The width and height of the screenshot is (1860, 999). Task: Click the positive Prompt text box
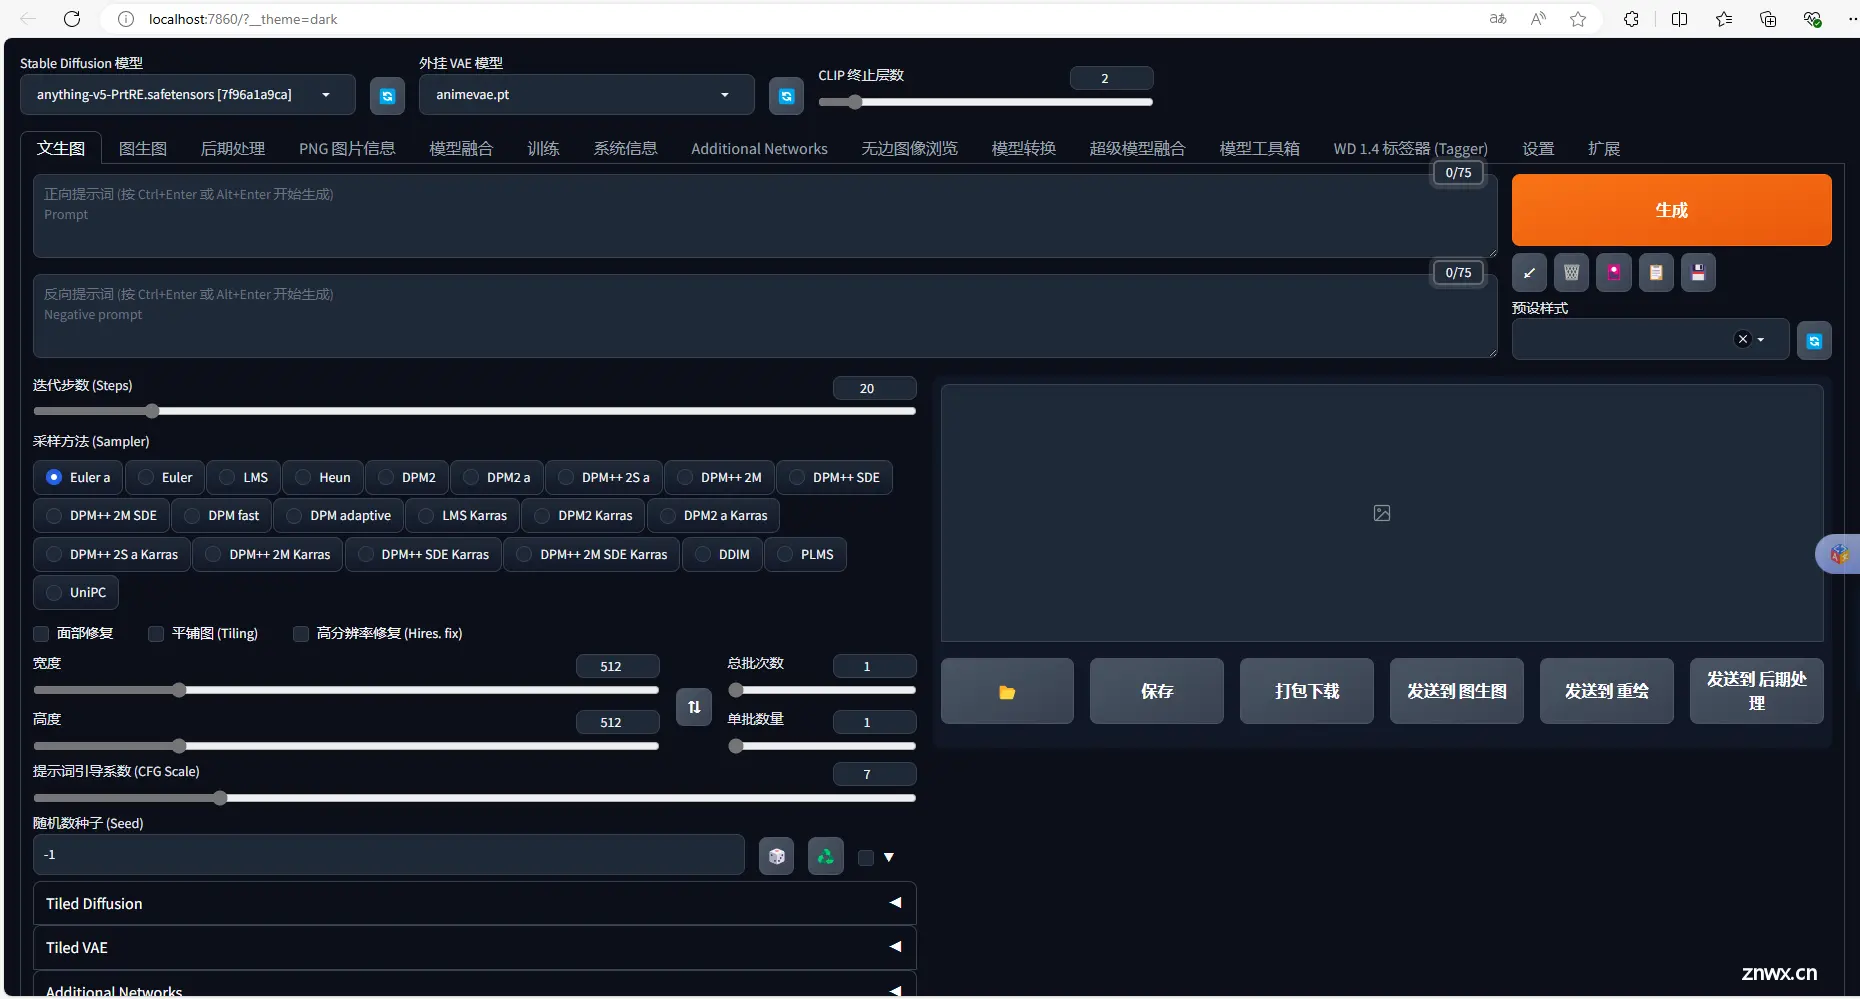pyautogui.click(x=765, y=216)
